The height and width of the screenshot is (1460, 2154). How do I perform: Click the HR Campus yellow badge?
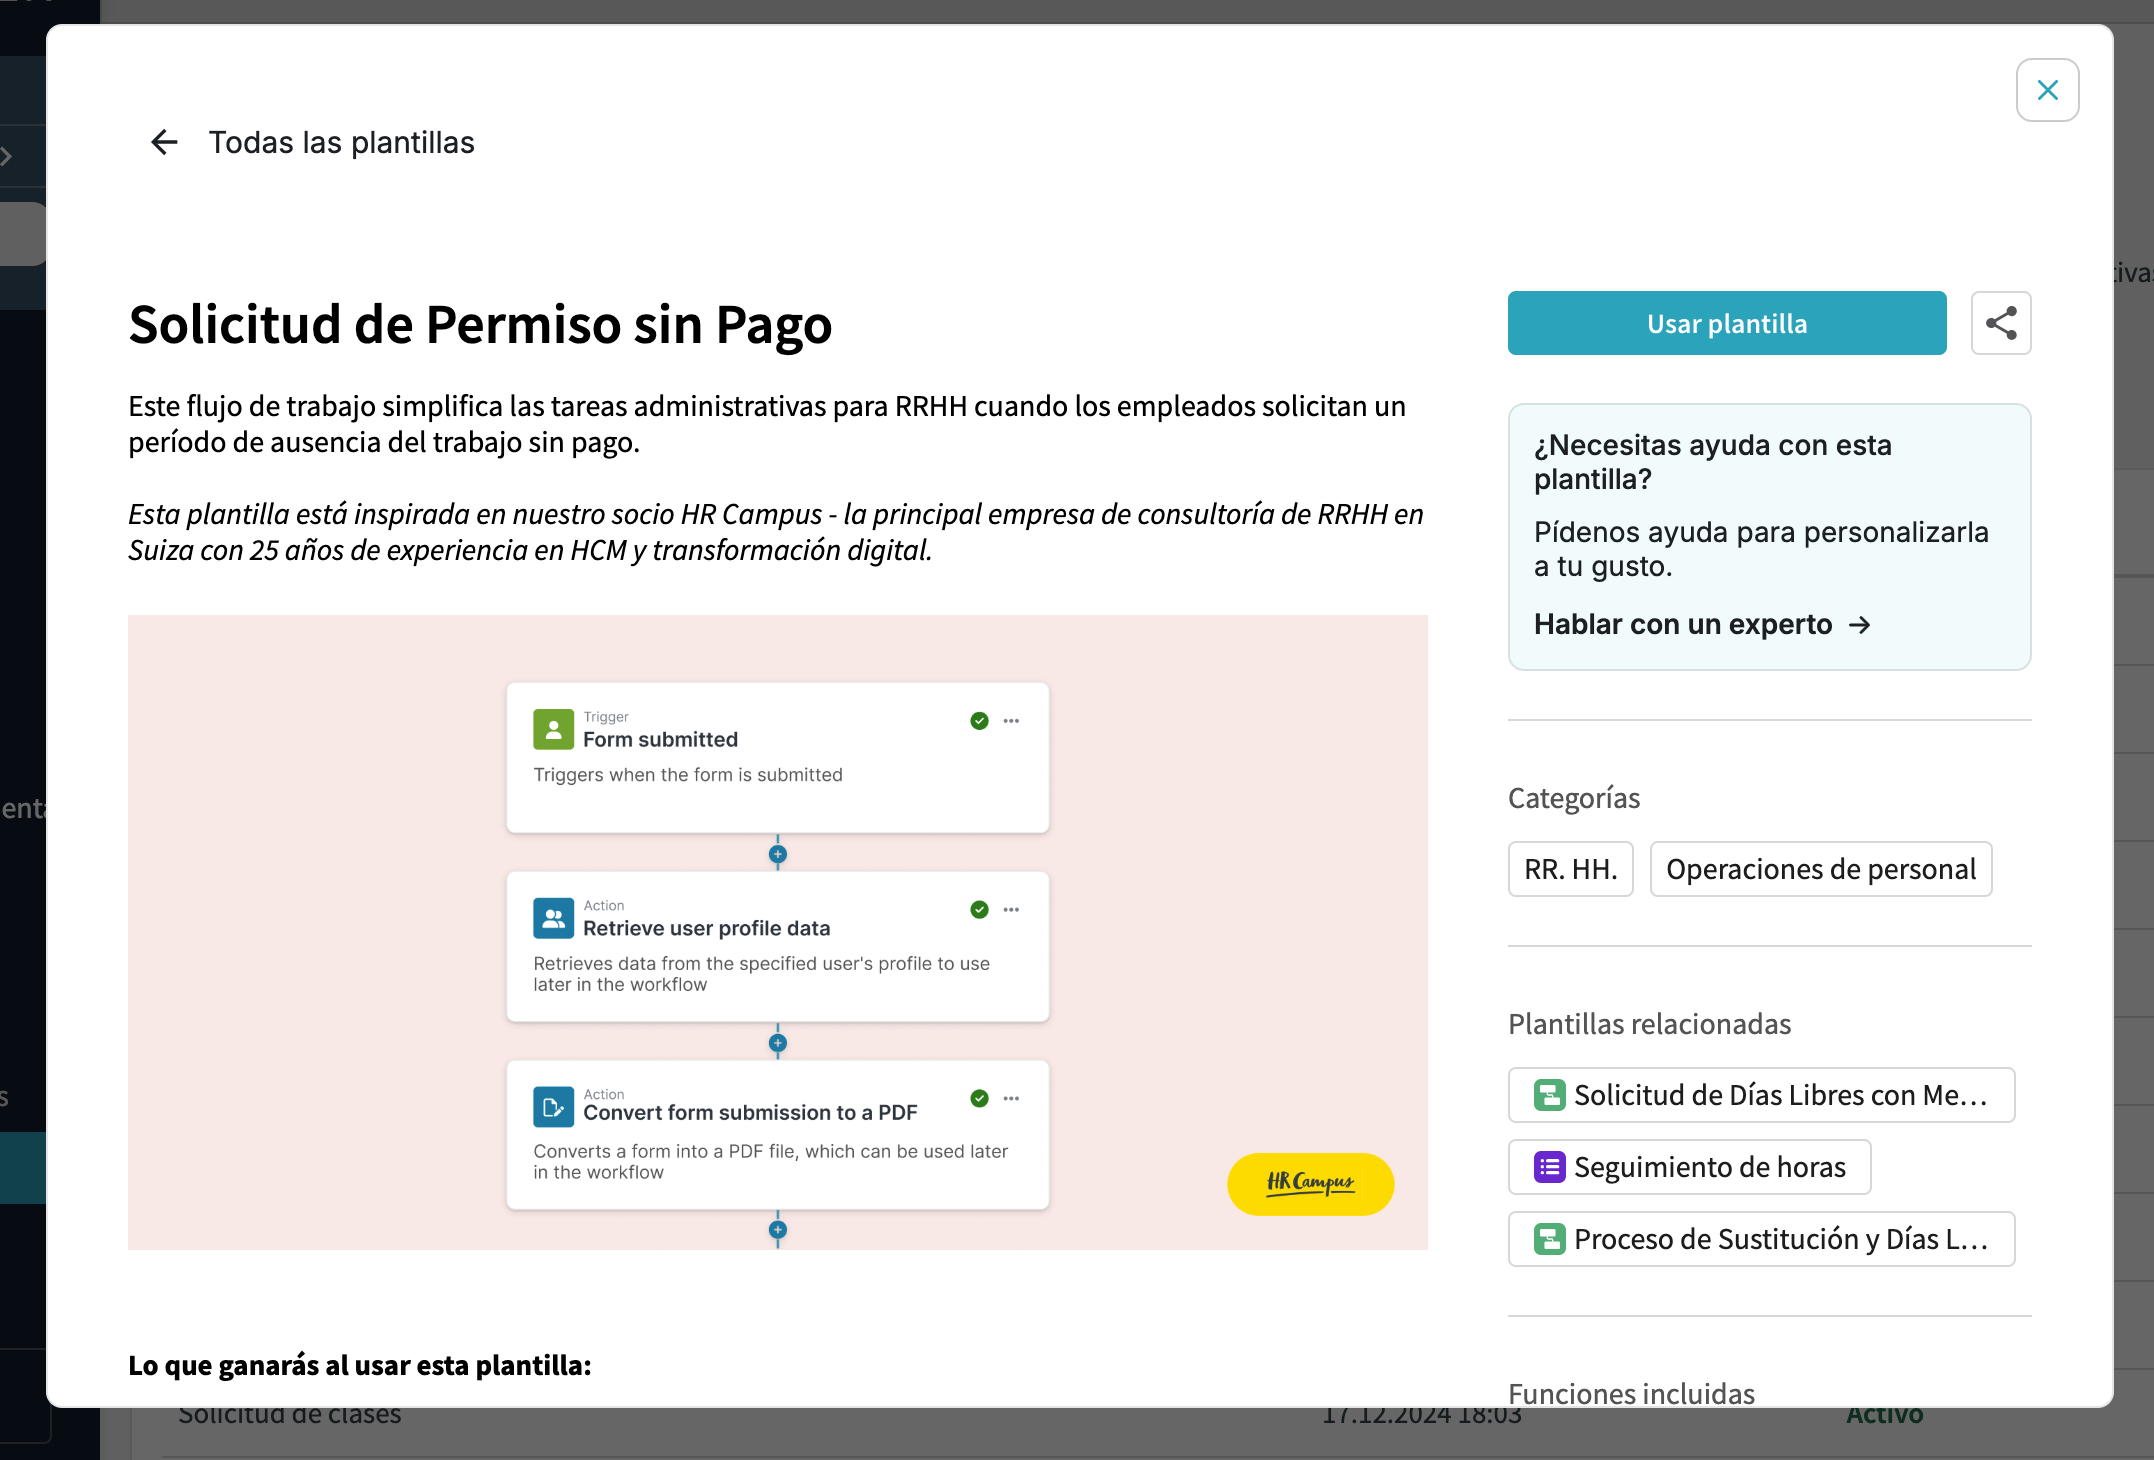1310,1184
